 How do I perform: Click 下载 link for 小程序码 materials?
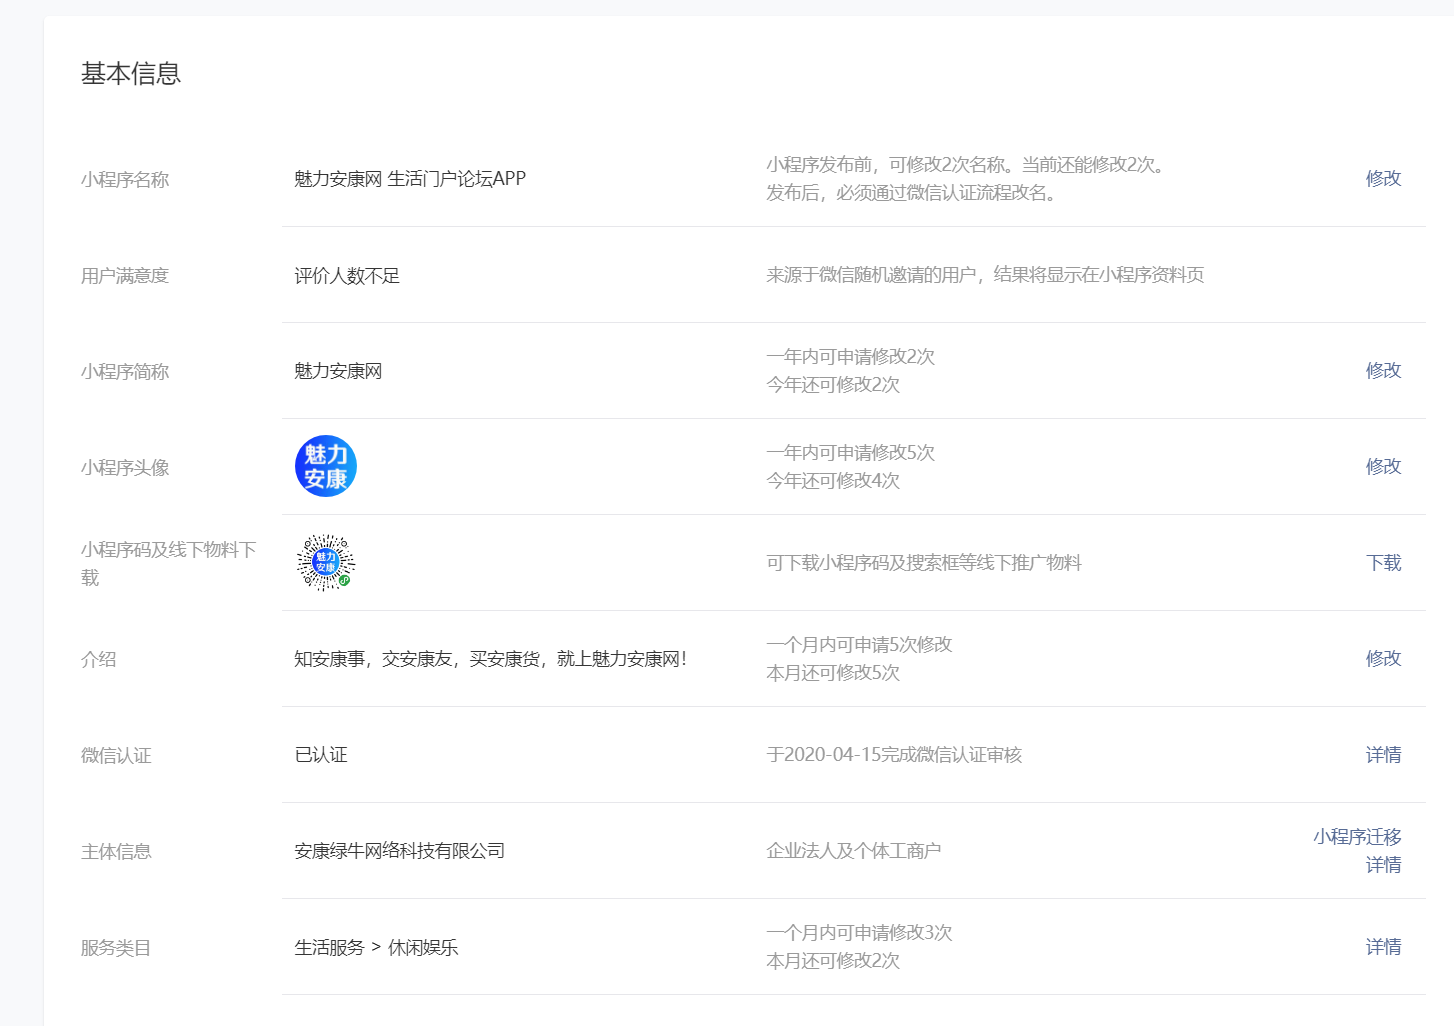1383,563
